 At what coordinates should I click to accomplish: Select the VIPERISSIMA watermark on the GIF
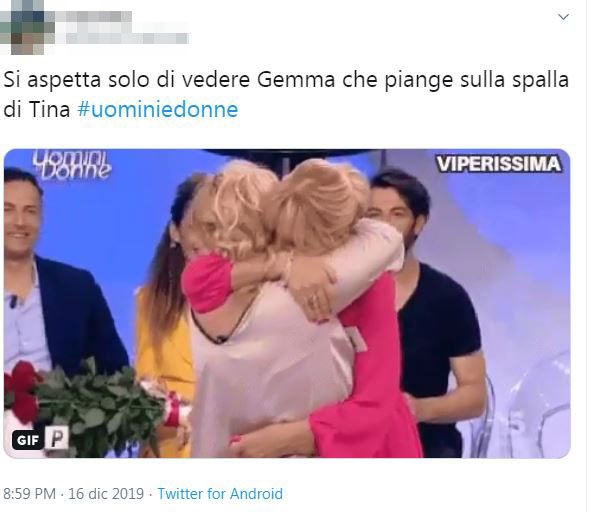click(498, 164)
